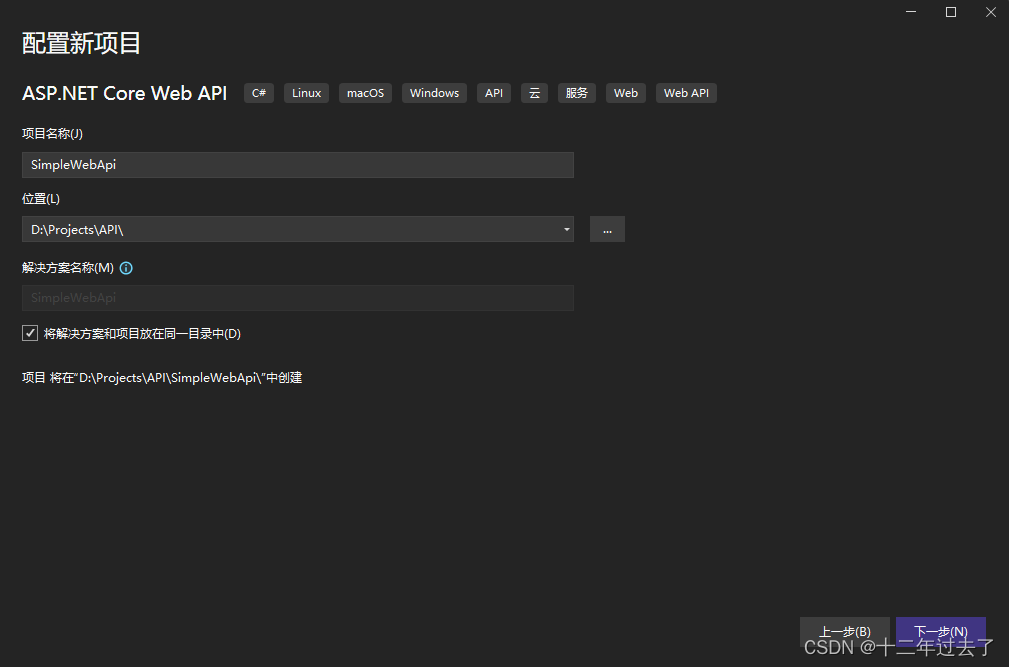
Task: Click the Windows platform tag
Action: 433,92
